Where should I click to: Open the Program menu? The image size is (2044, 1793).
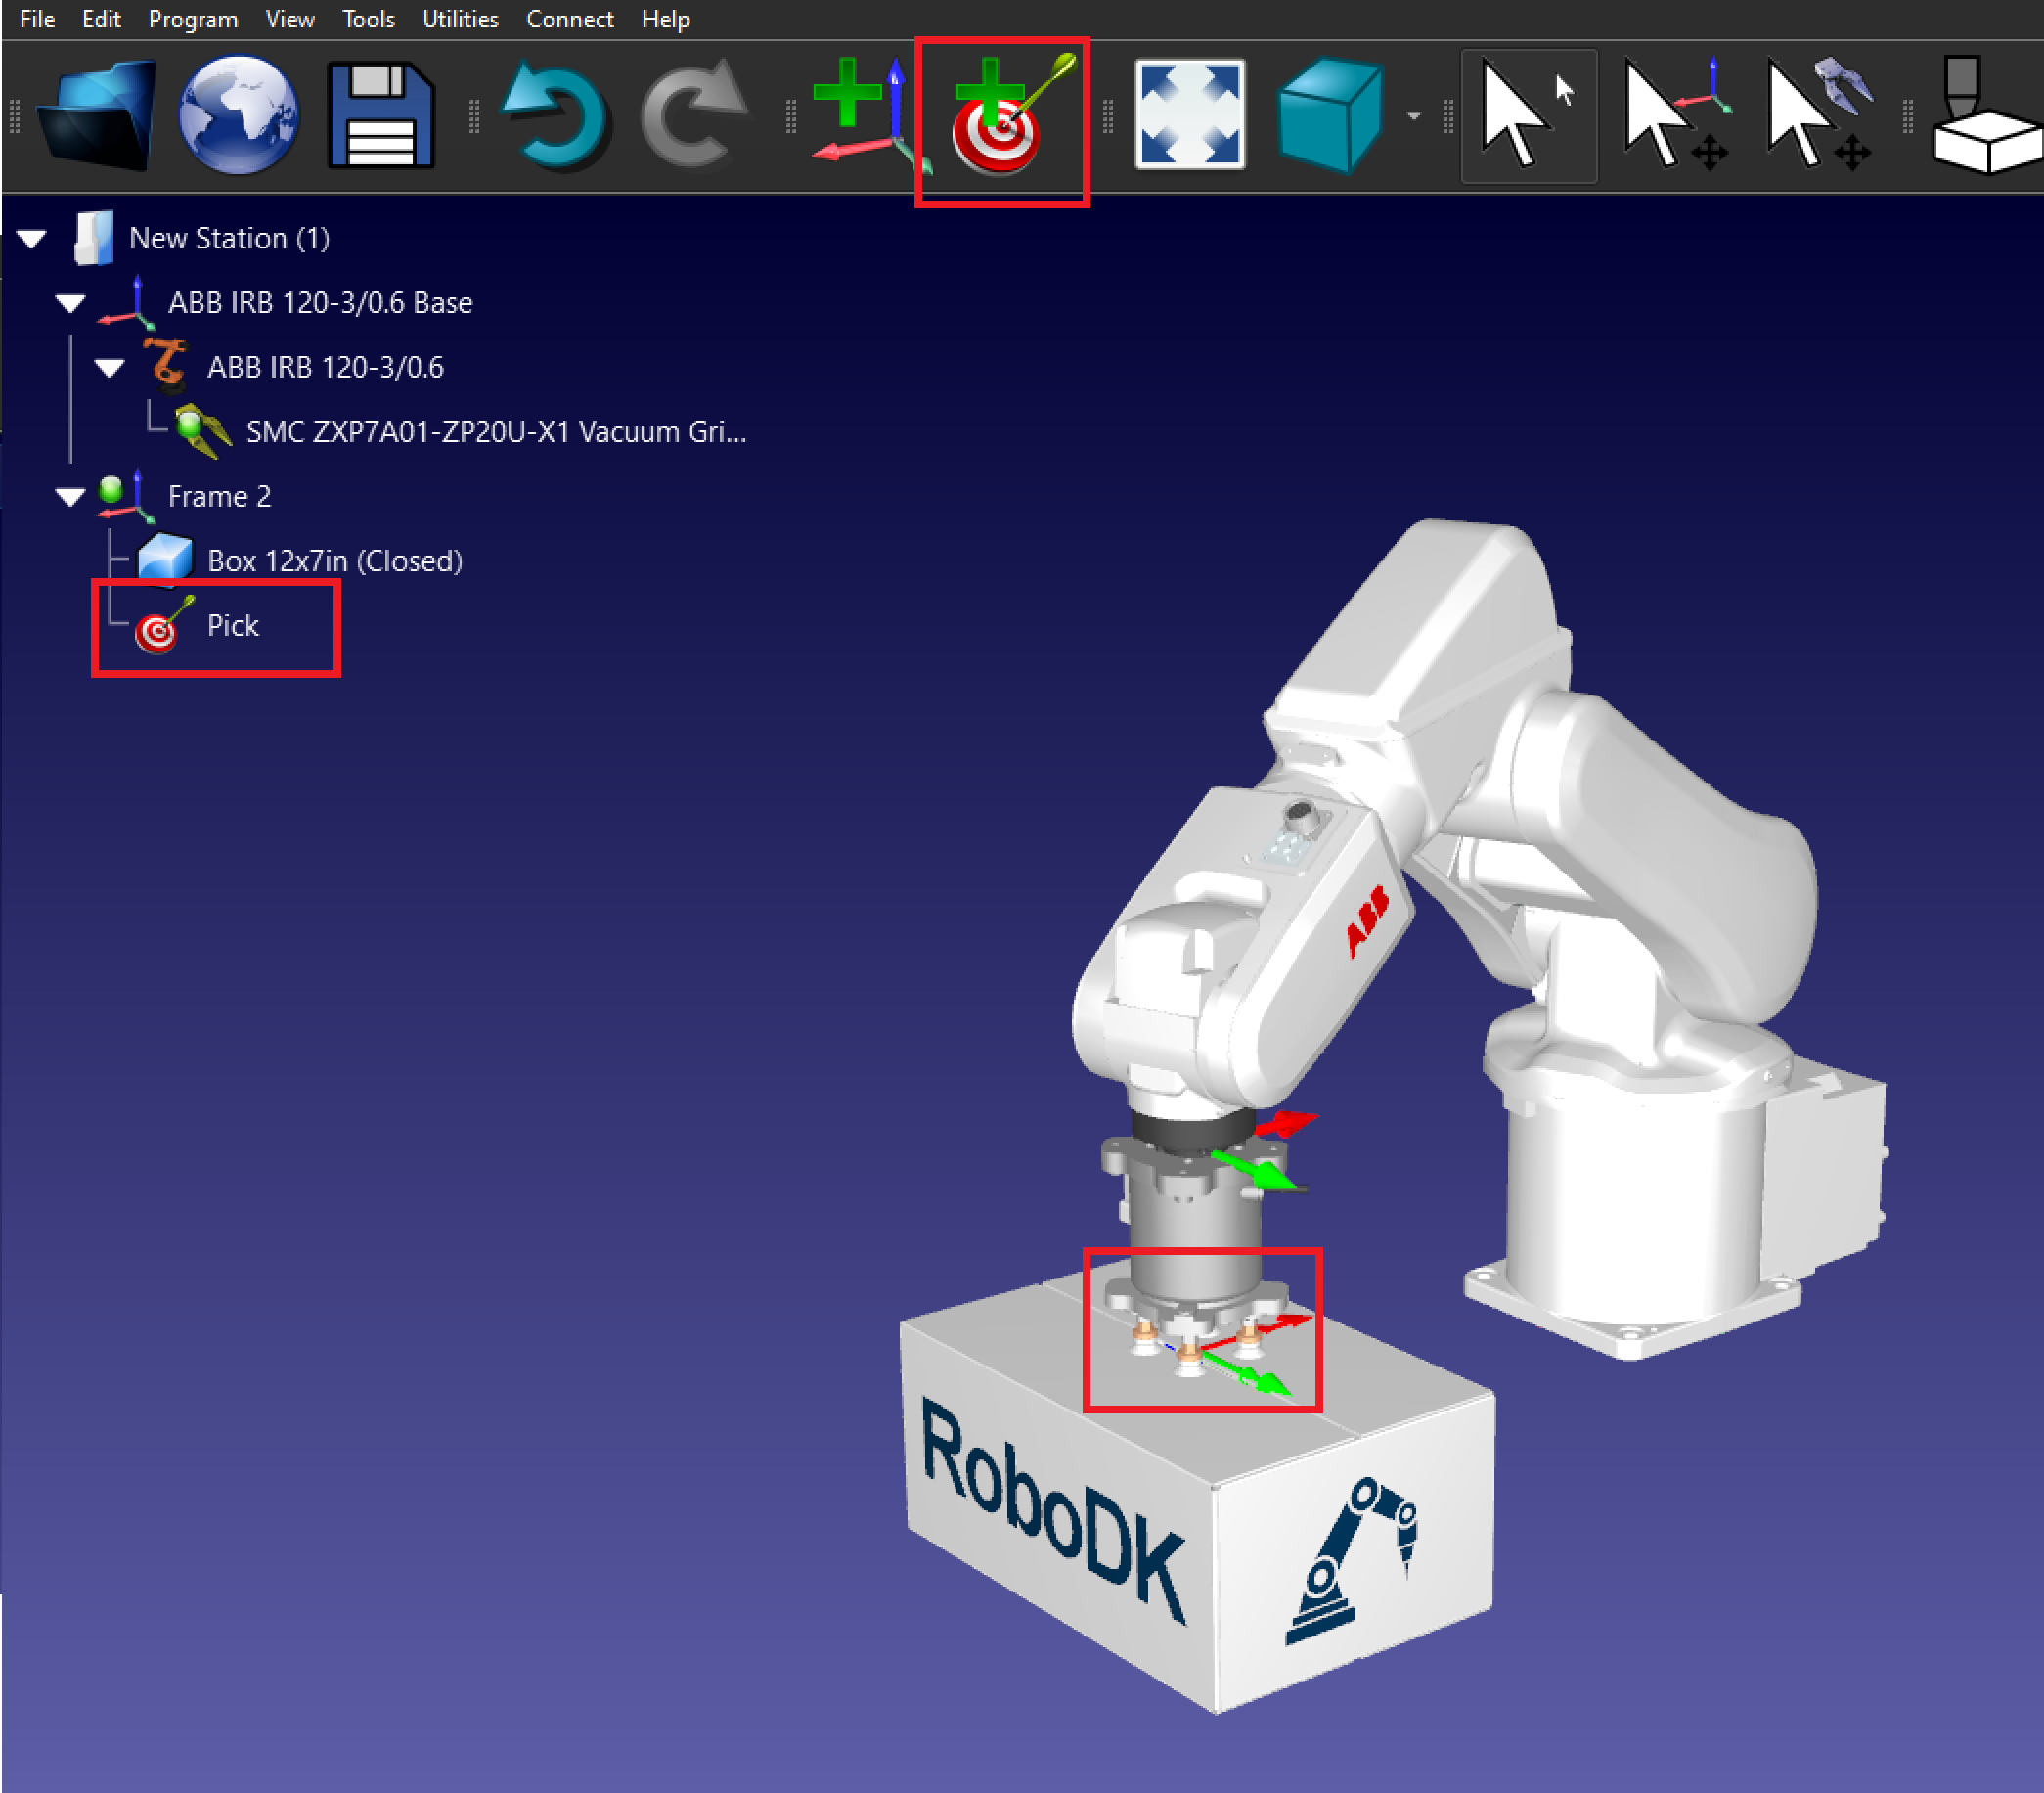(192, 19)
